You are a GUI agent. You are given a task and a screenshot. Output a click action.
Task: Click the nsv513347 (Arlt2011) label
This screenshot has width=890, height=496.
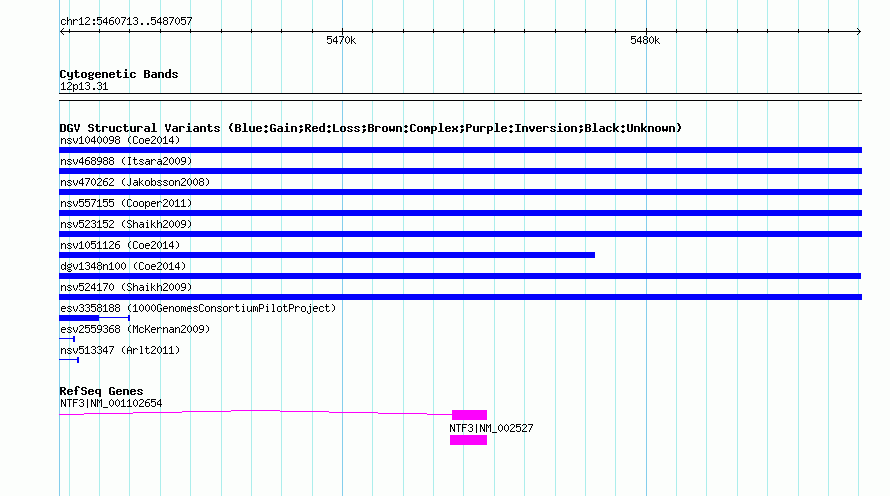(120, 350)
